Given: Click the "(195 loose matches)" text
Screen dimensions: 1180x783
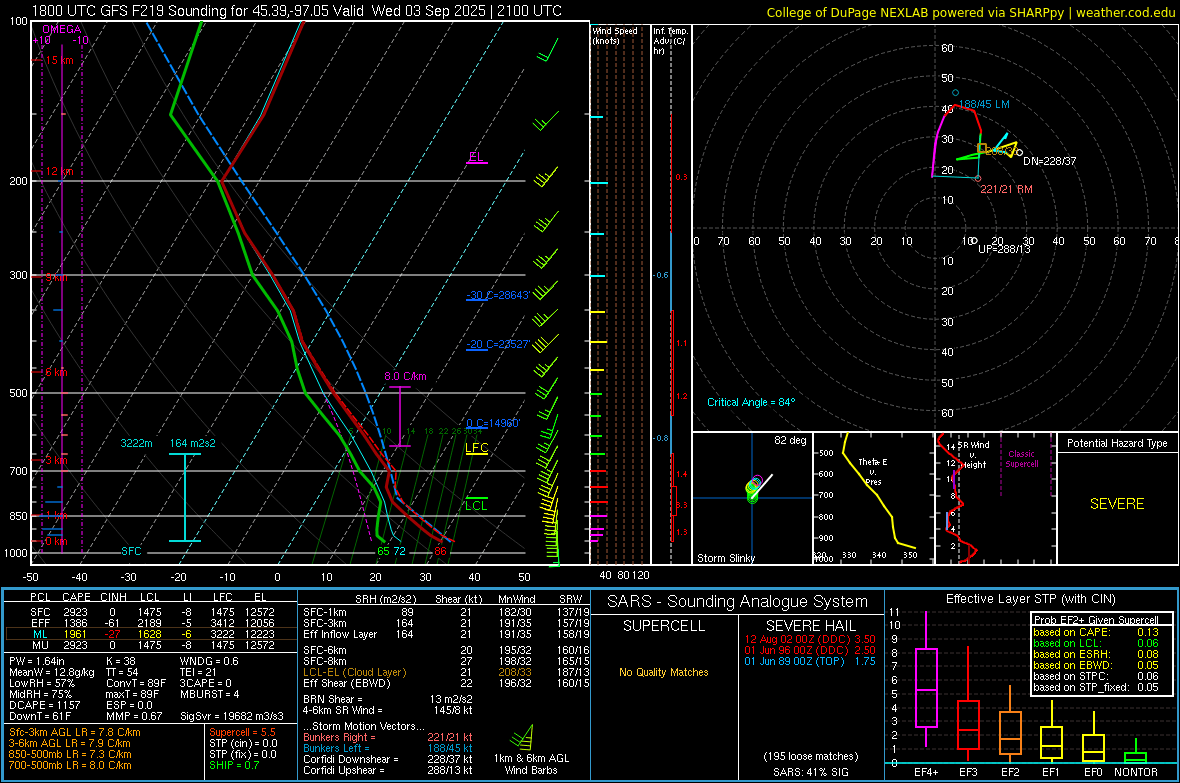Looking at the screenshot, I should click(810, 757).
